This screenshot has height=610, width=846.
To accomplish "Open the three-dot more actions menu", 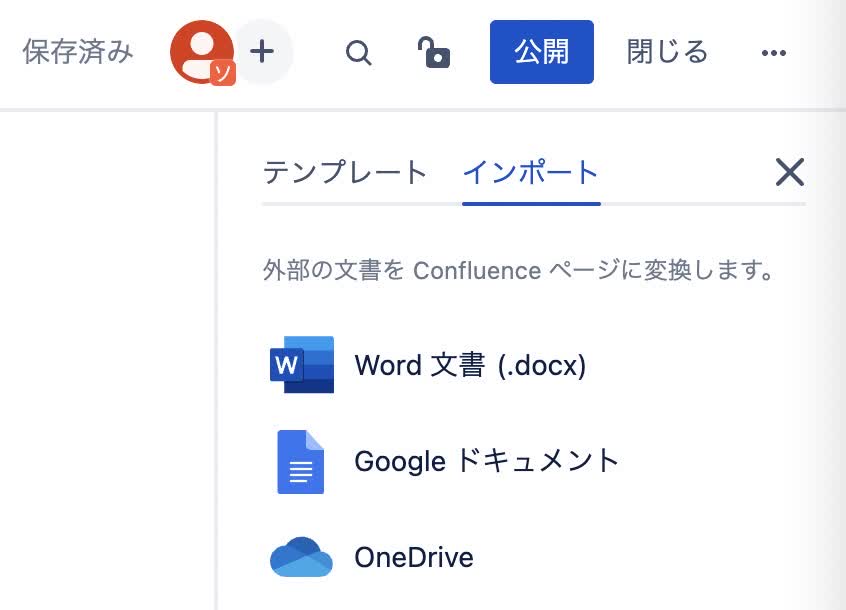I will [x=774, y=53].
